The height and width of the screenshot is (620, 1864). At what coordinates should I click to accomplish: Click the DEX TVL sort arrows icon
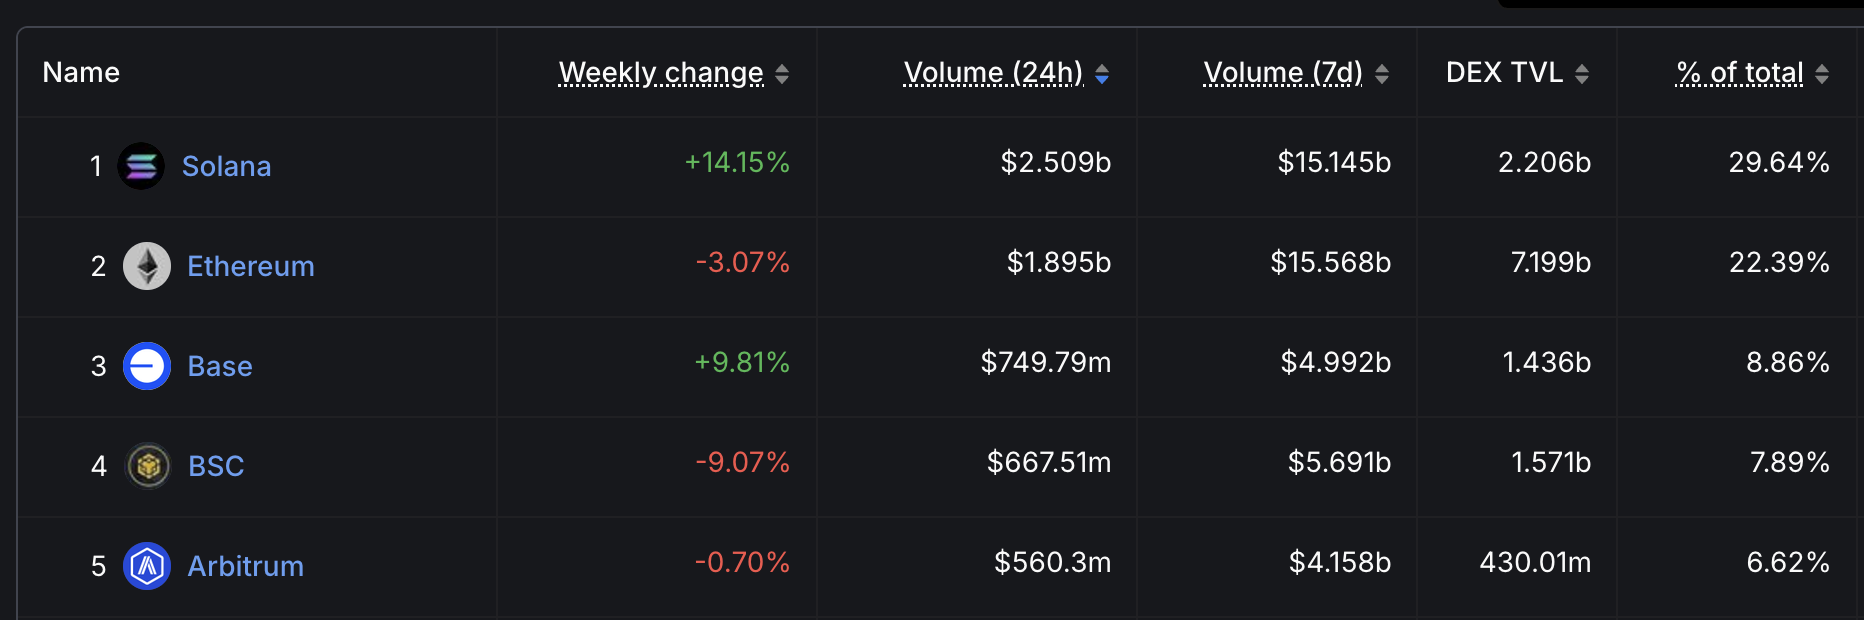point(1582,74)
